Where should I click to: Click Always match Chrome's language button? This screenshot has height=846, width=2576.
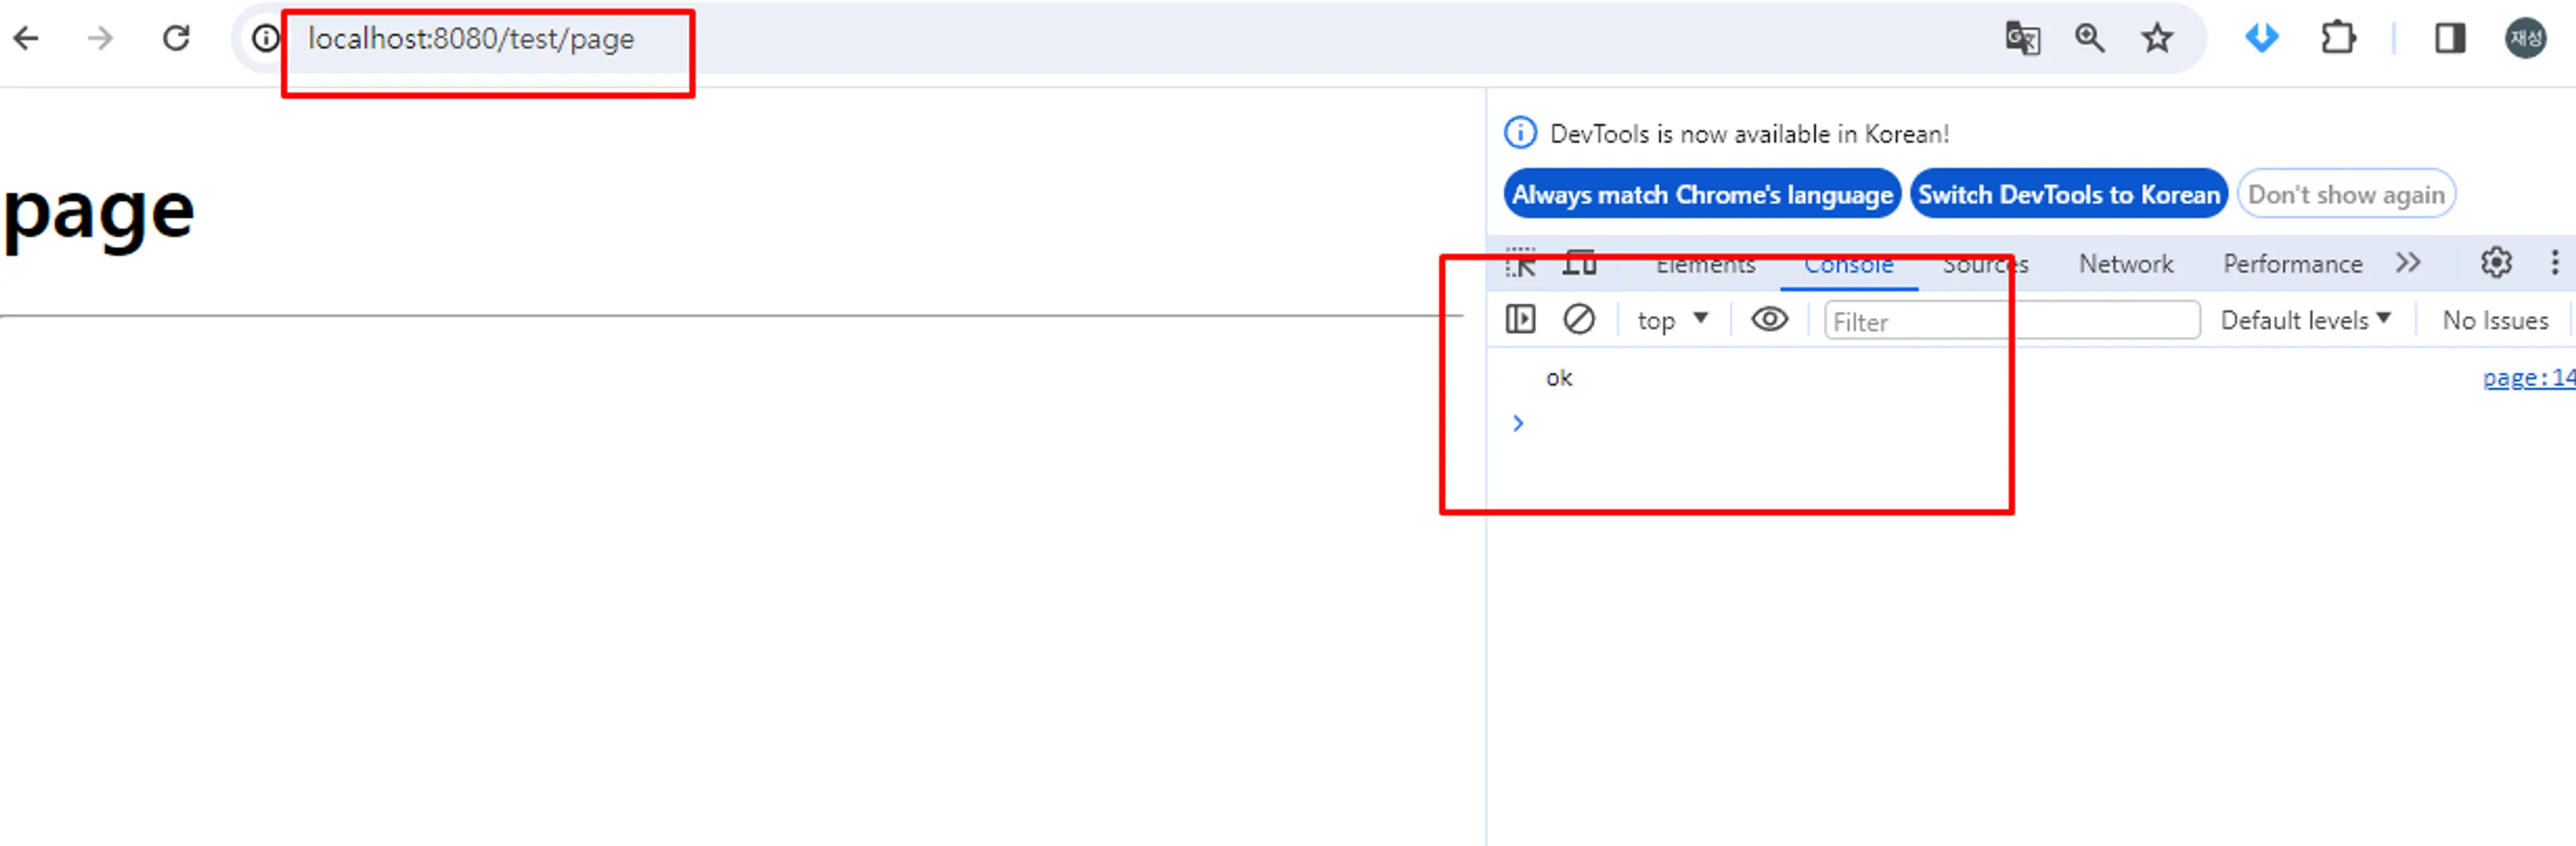(x=1701, y=194)
